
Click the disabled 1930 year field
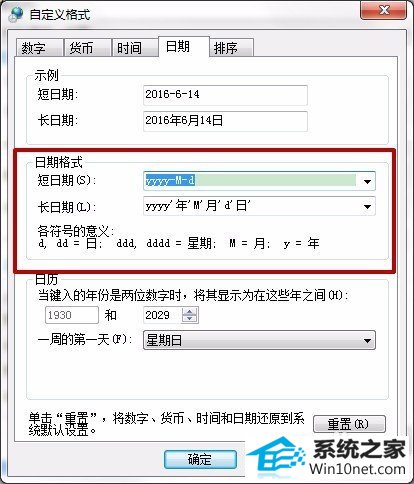pos(72,315)
